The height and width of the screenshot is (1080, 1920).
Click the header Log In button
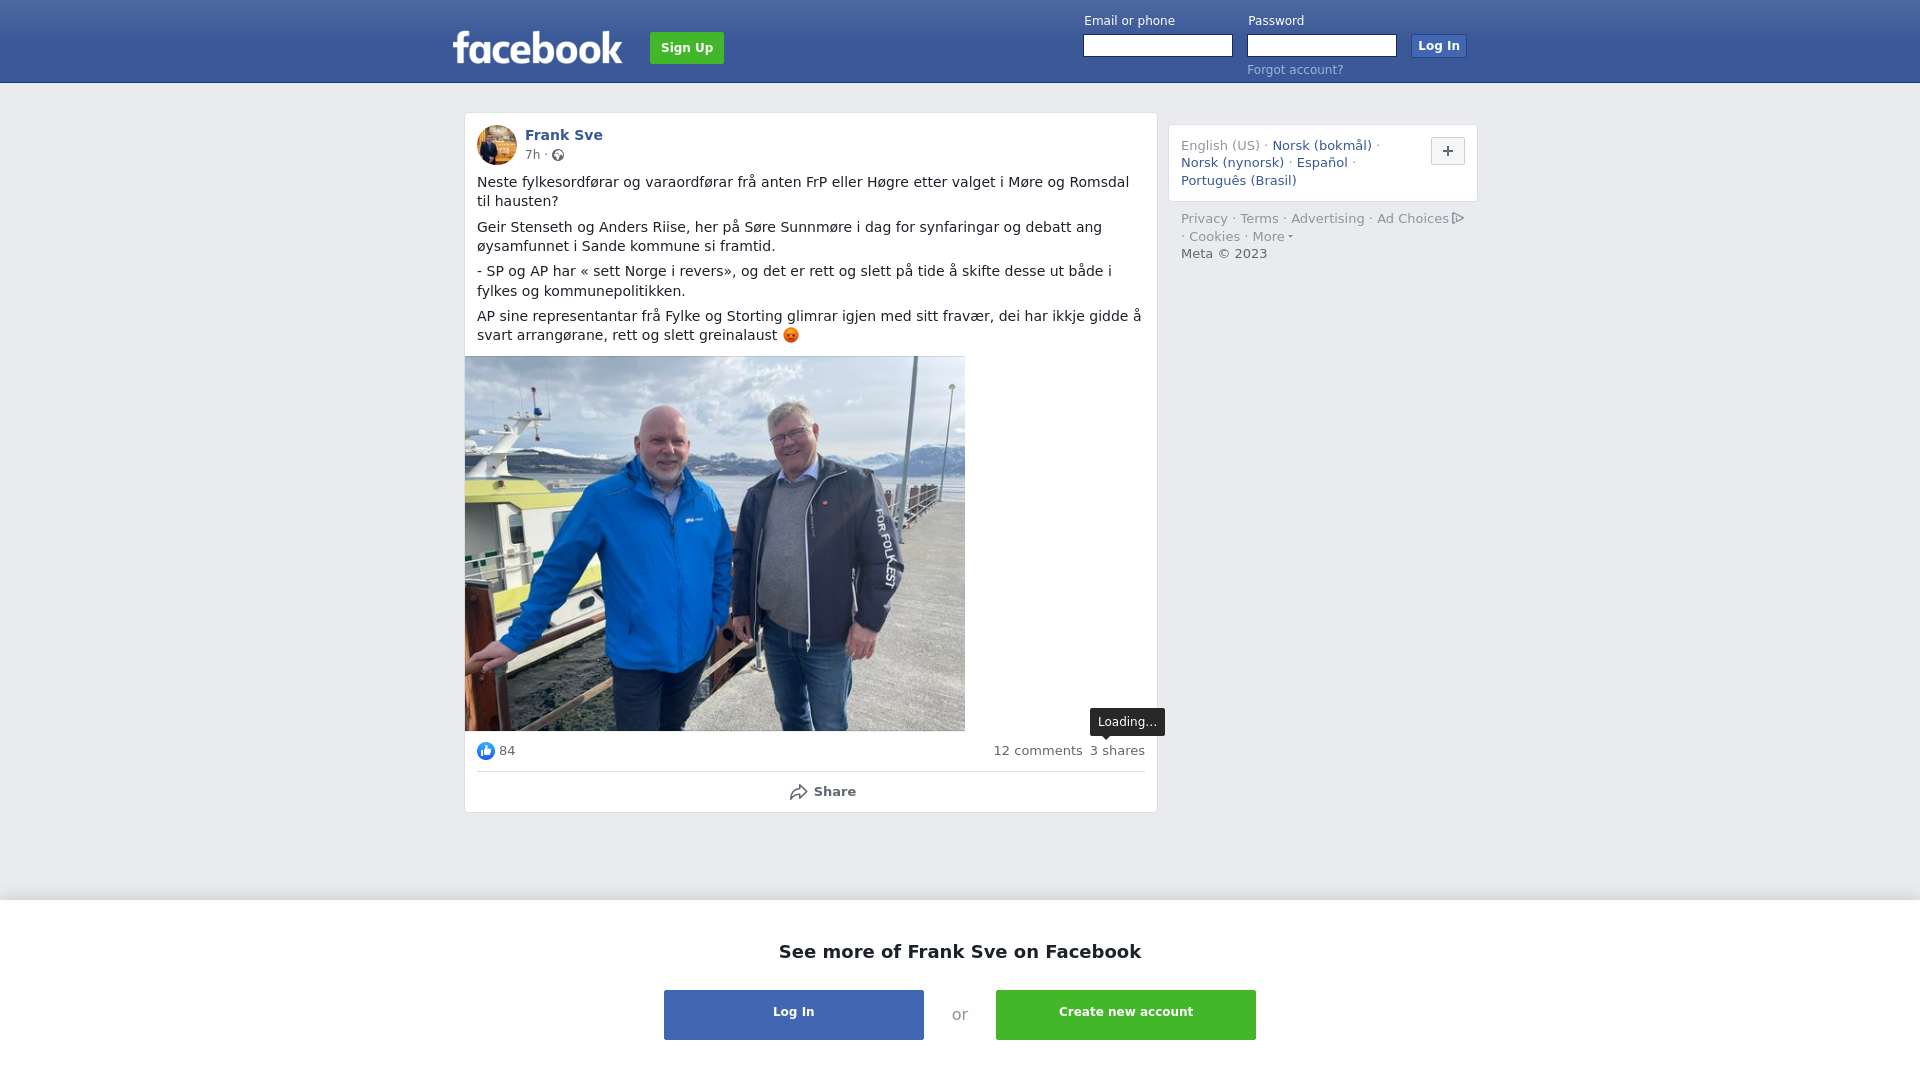[x=1439, y=46]
